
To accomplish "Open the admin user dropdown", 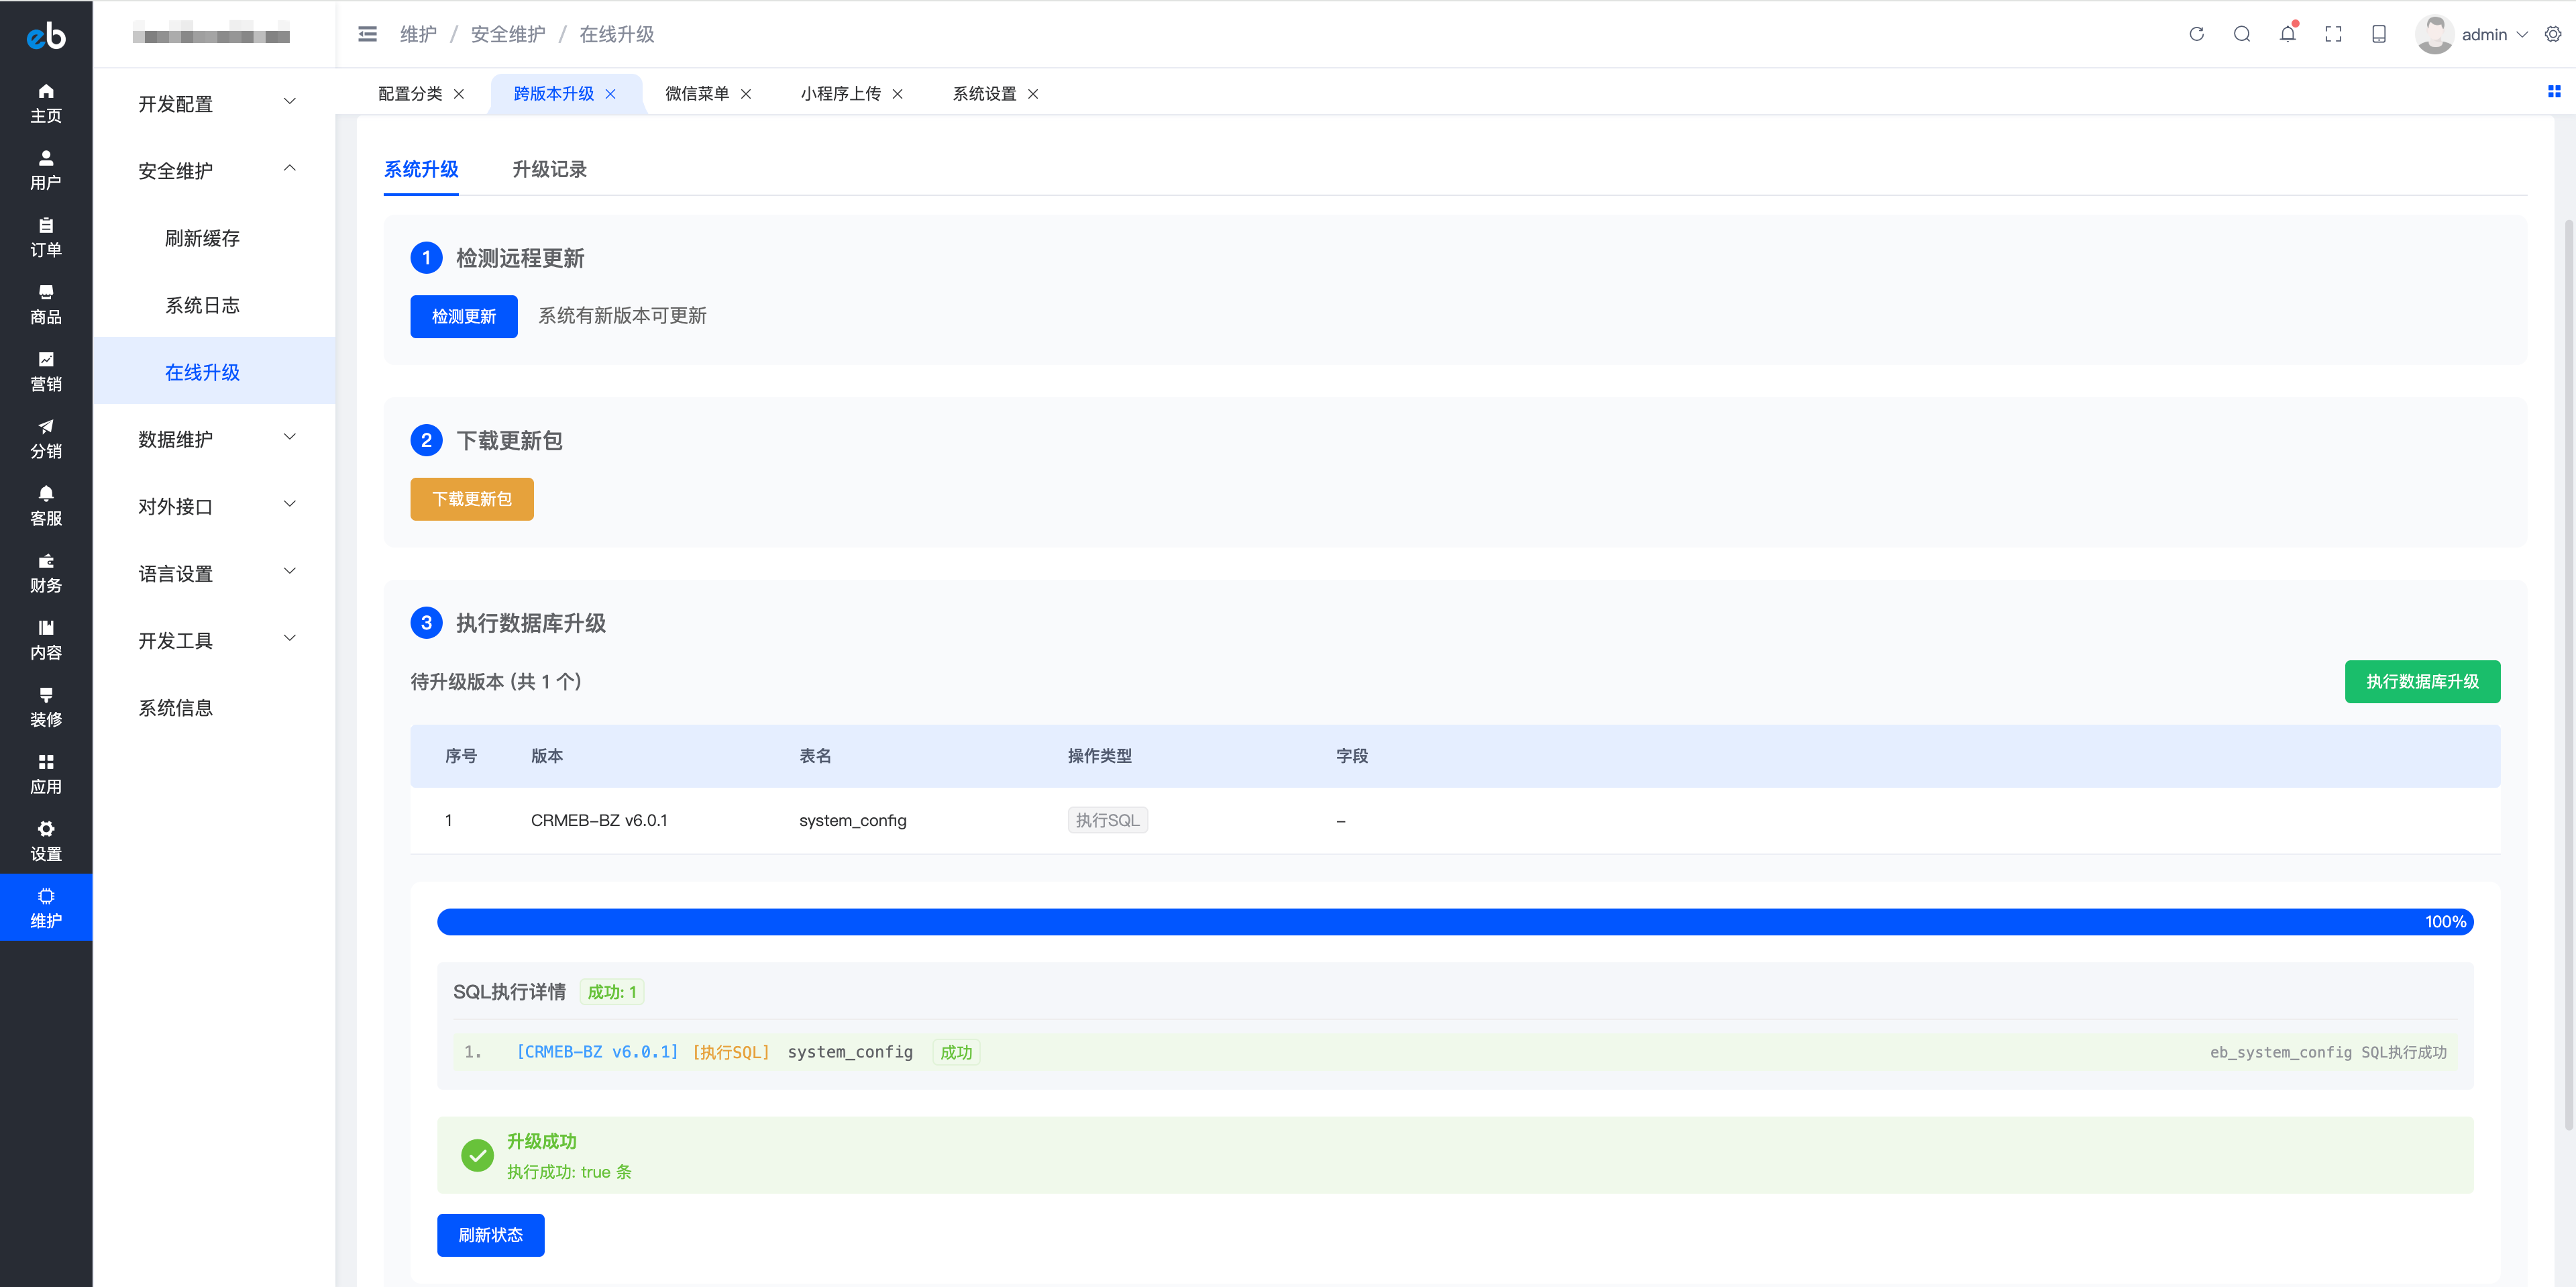I will coord(2484,34).
